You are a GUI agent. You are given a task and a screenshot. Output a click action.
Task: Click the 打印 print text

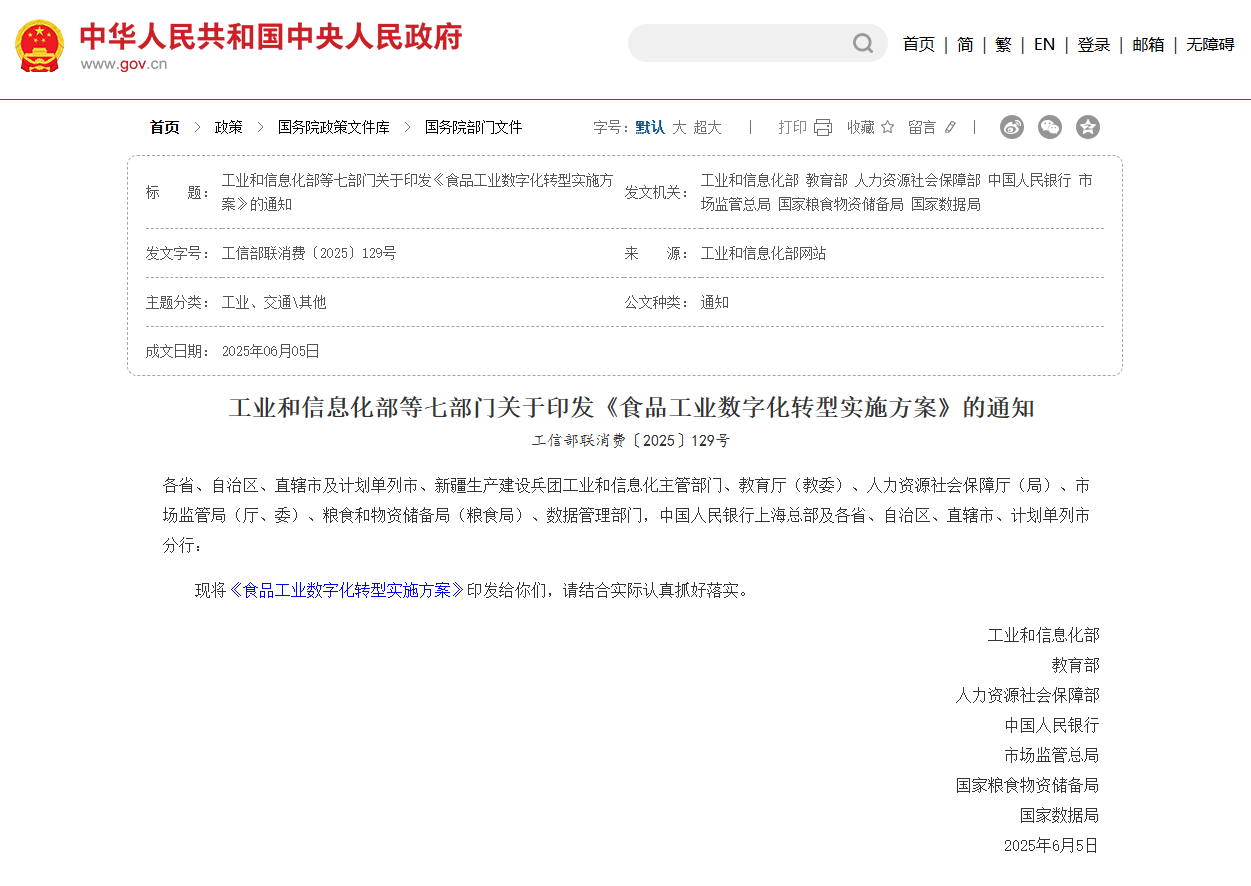(x=793, y=127)
